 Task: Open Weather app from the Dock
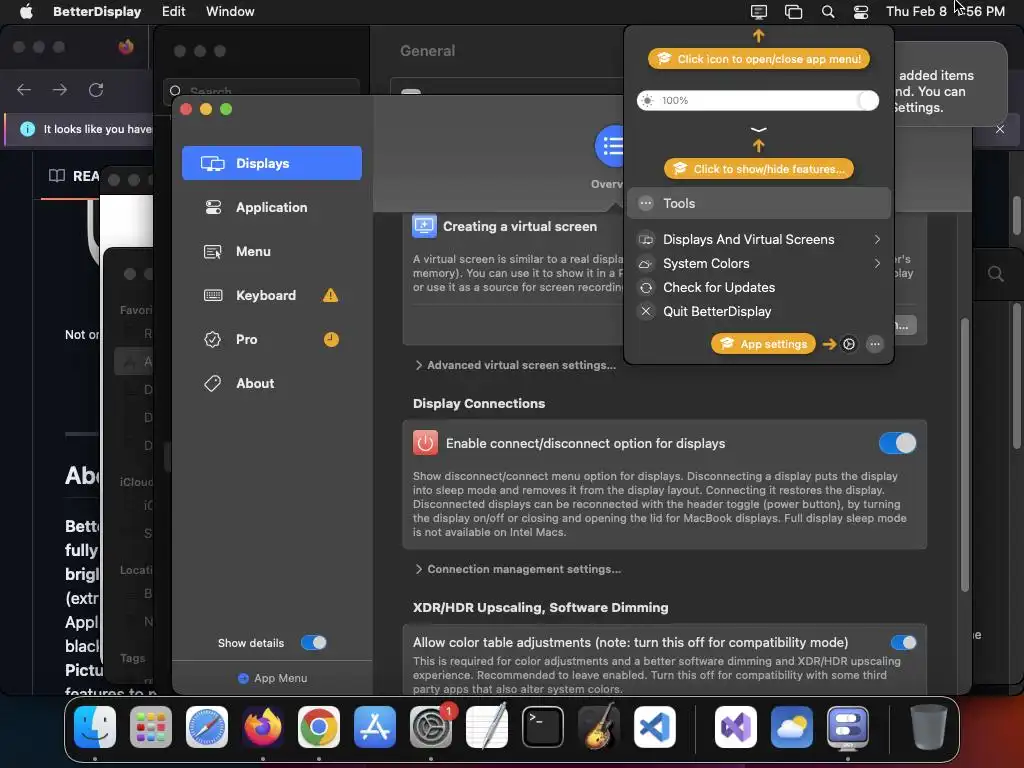(x=792, y=727)
